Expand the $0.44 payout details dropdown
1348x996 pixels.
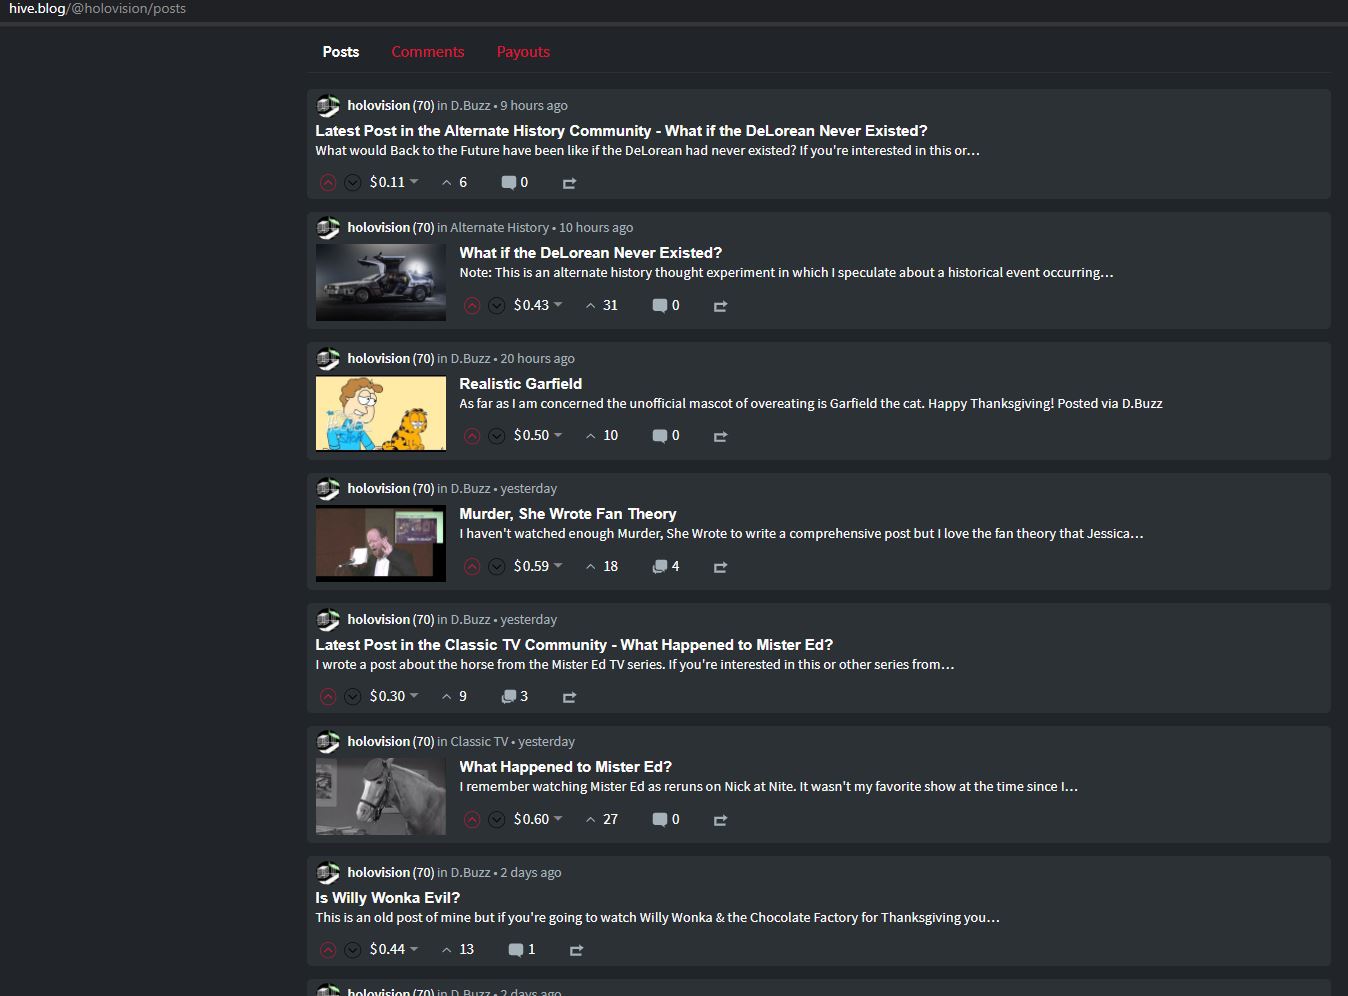pyautogui.click(x=394, y=949)
